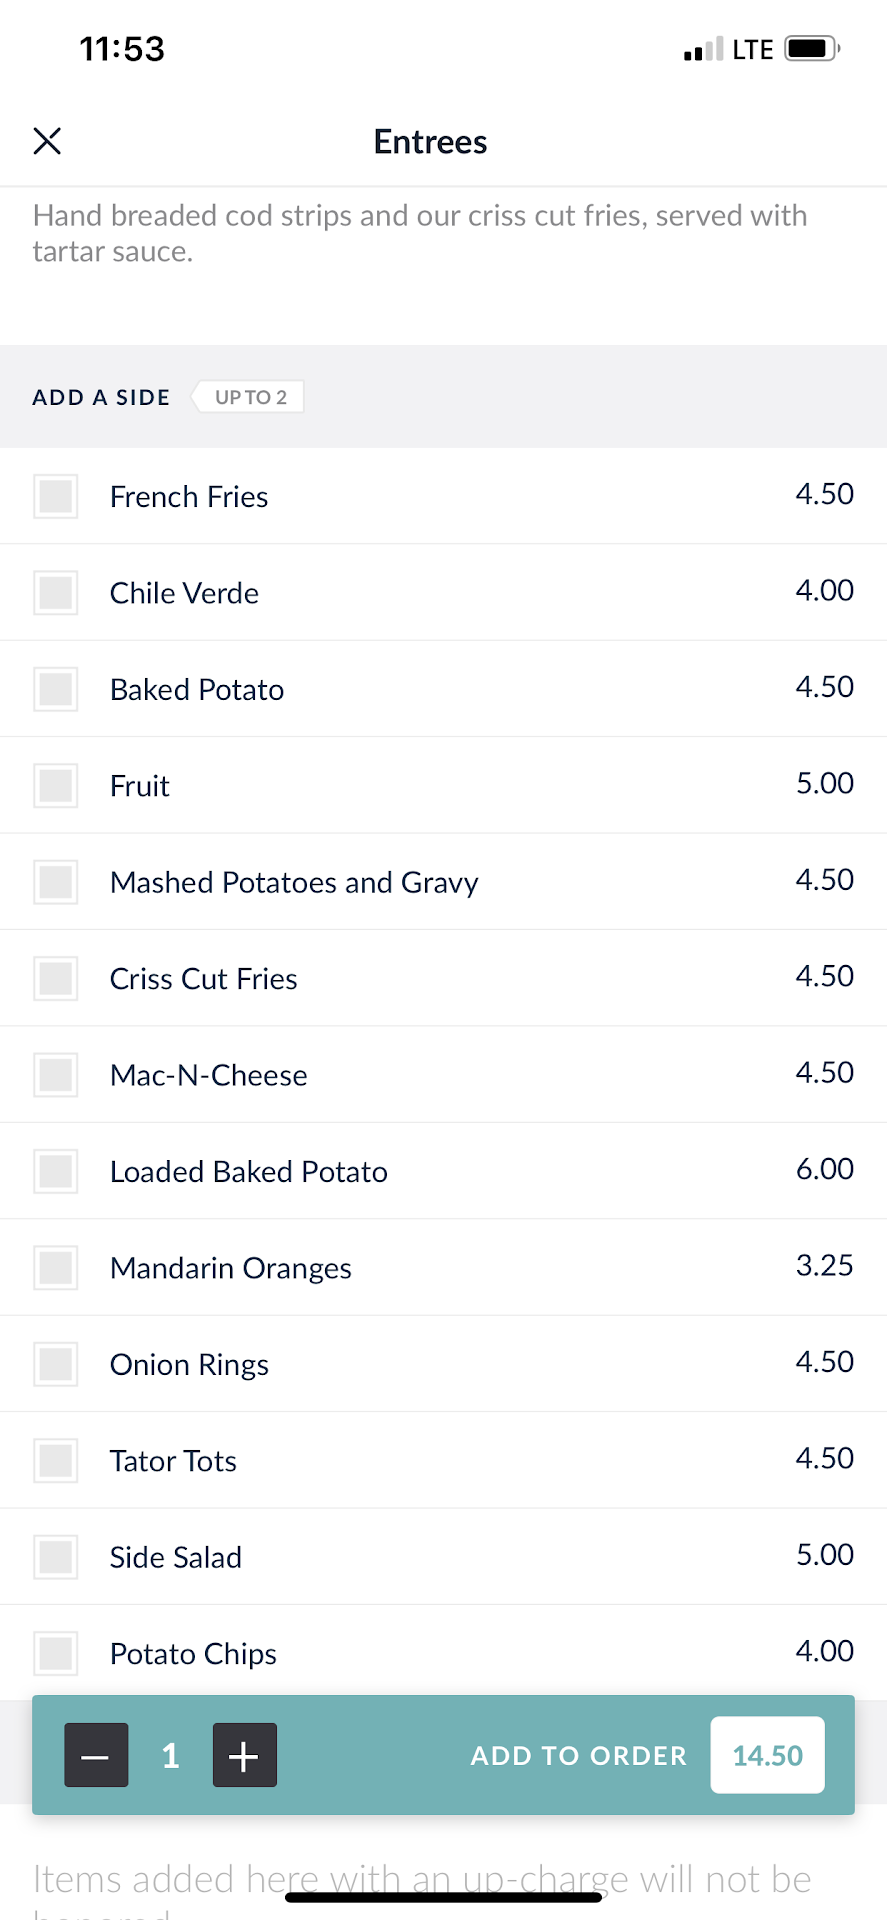Enable the Mac-N-Cheese side option
887x1920 pixels.
pos(56,1075)
